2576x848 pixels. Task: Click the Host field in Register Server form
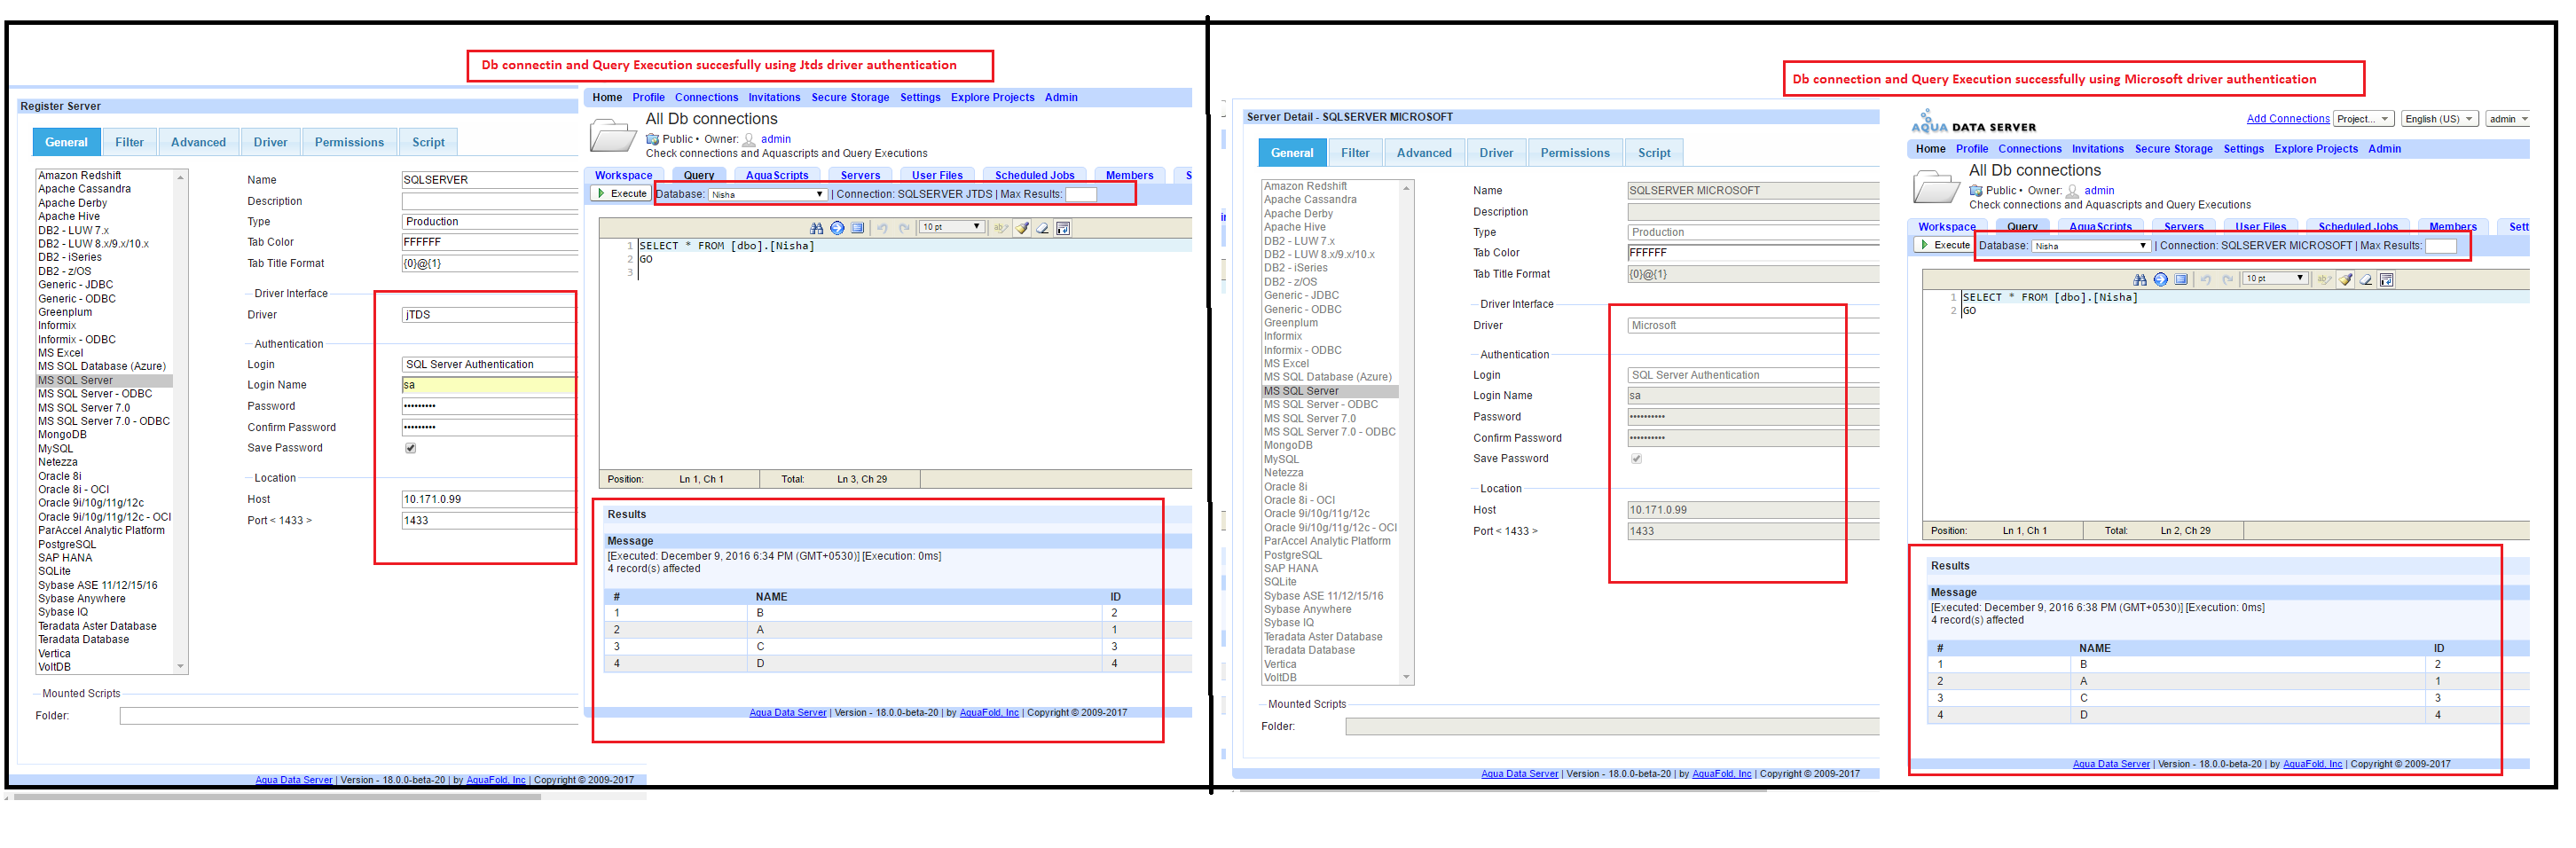click(488, 499)
